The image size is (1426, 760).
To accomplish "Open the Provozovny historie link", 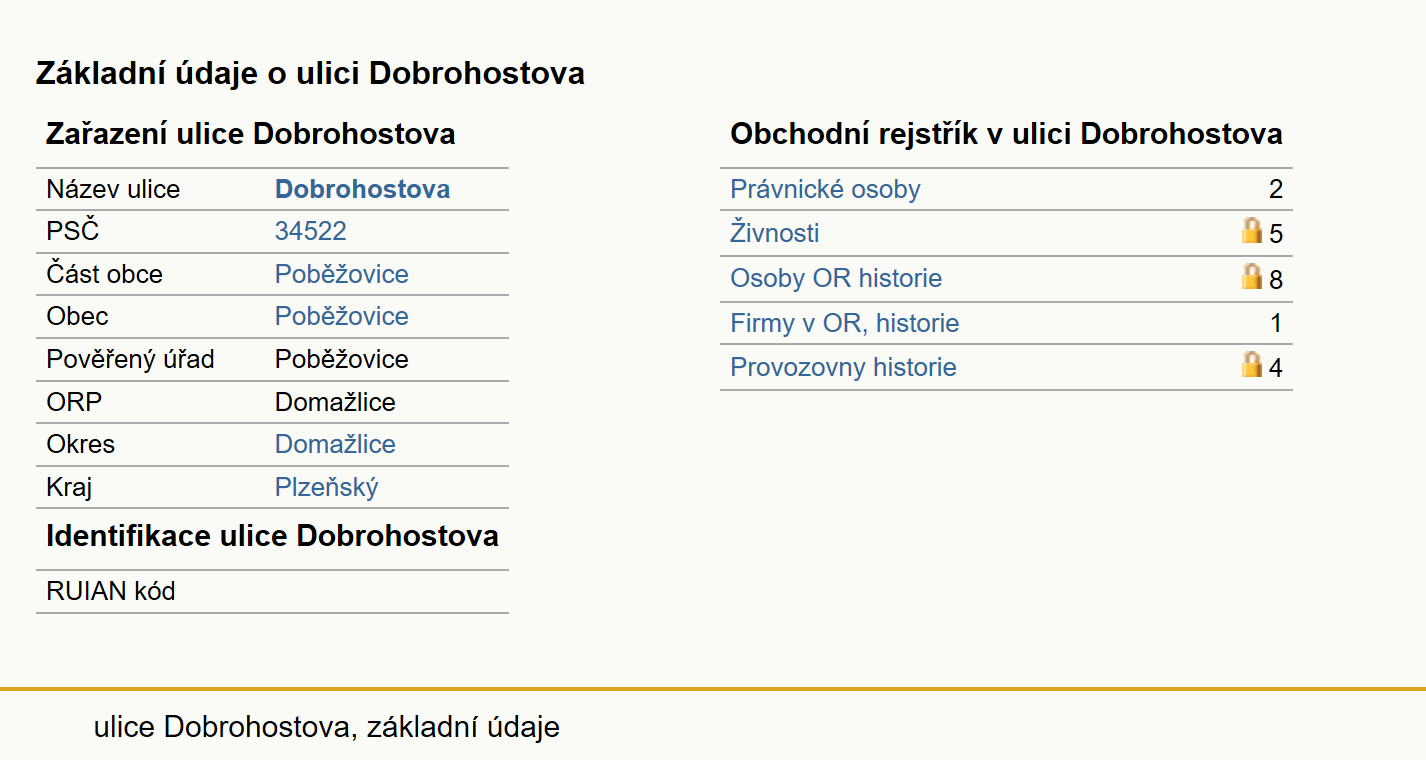I will (x=843, y=367).
